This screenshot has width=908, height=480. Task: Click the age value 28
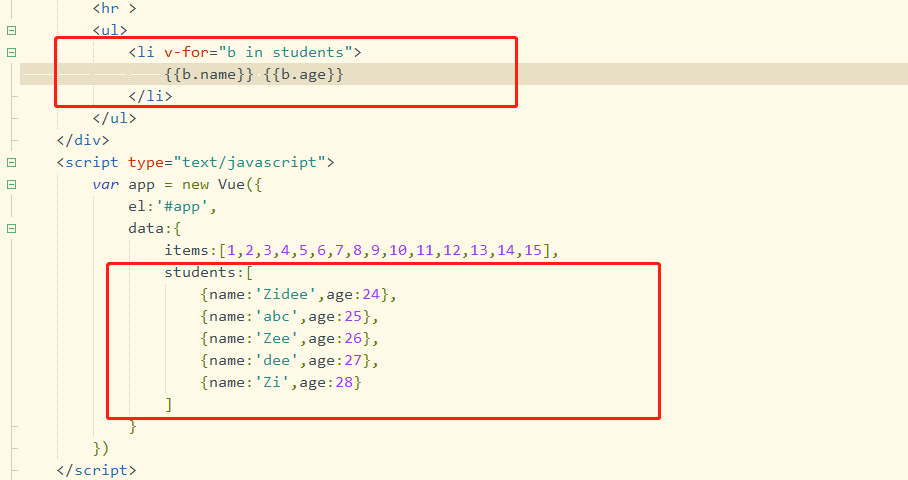tap(344, 383)
